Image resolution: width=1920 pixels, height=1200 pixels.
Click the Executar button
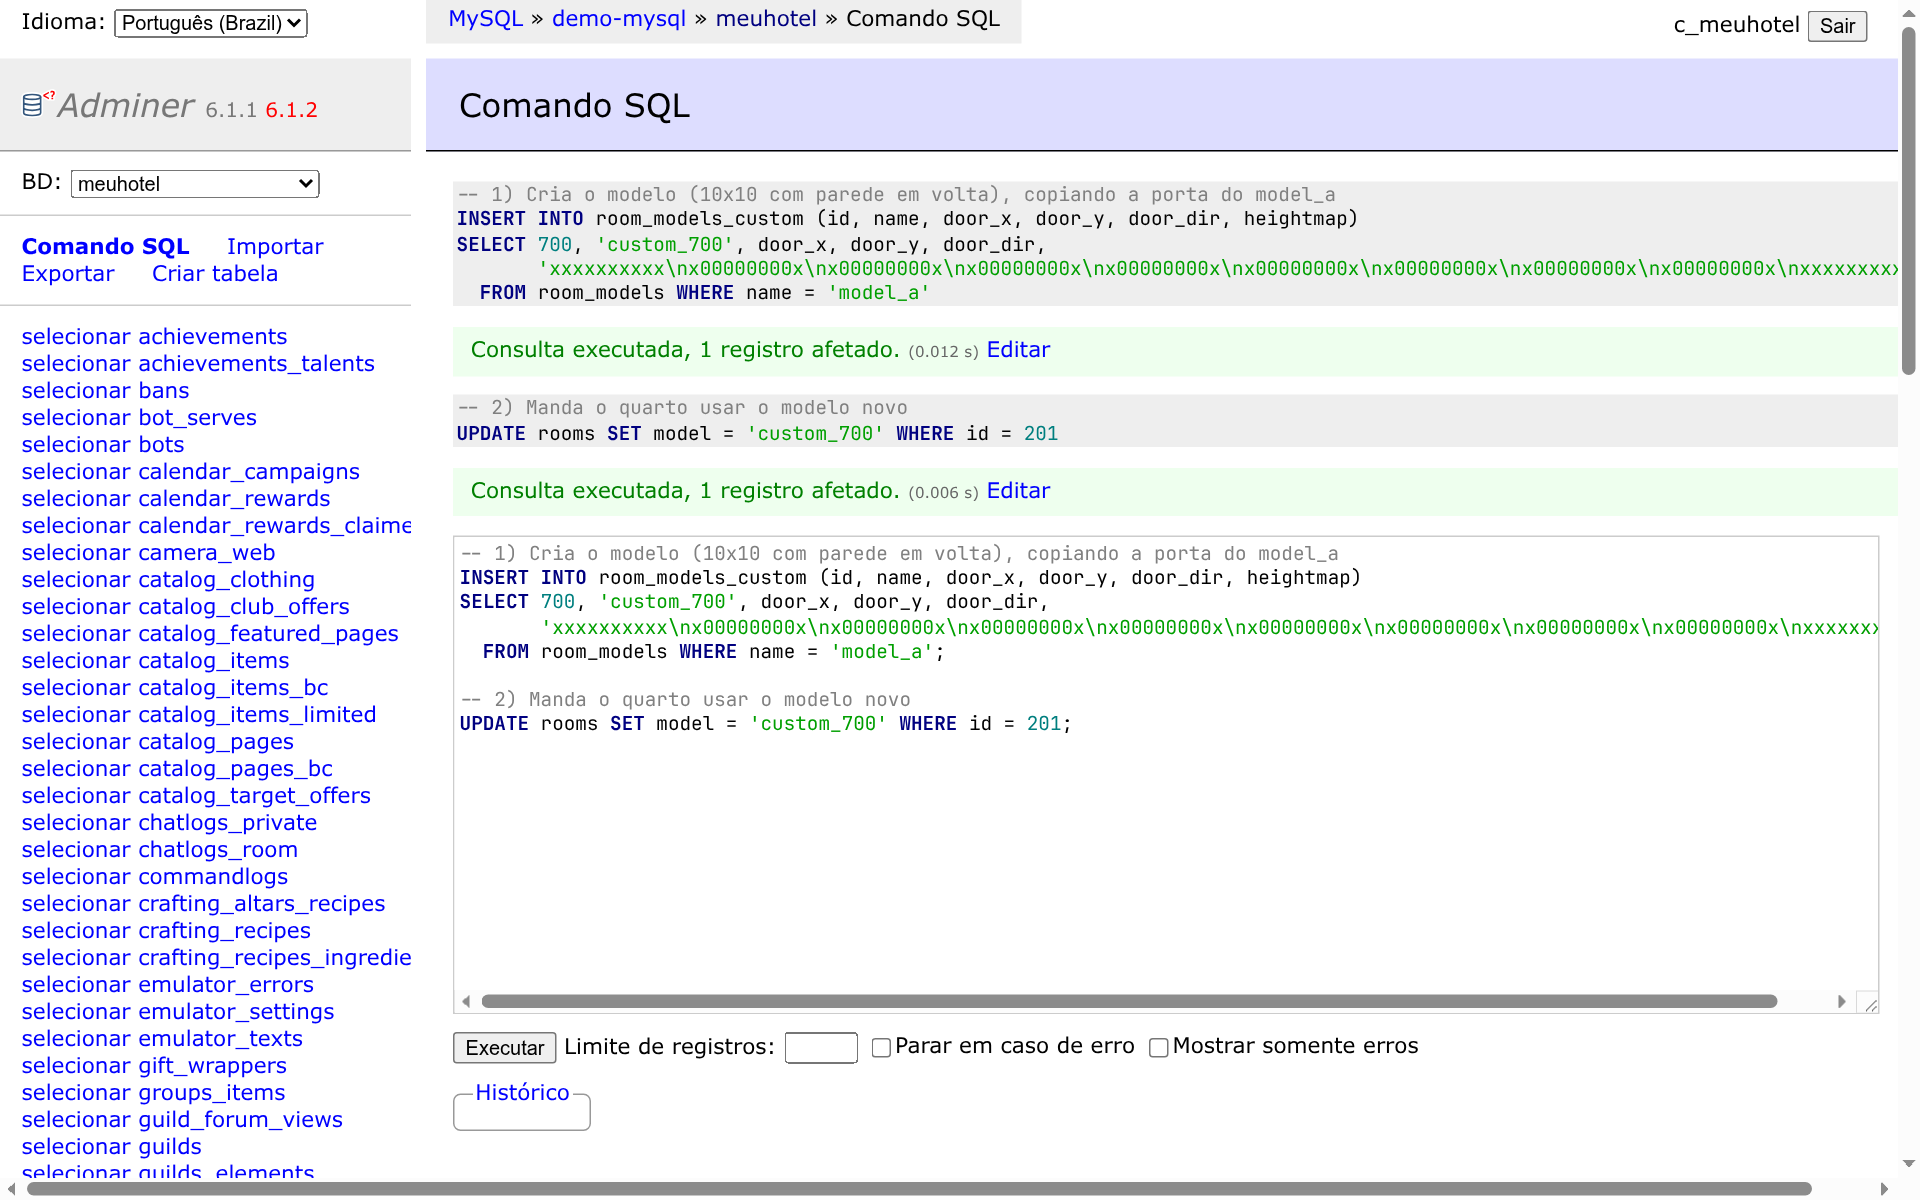pos(505,1047)
